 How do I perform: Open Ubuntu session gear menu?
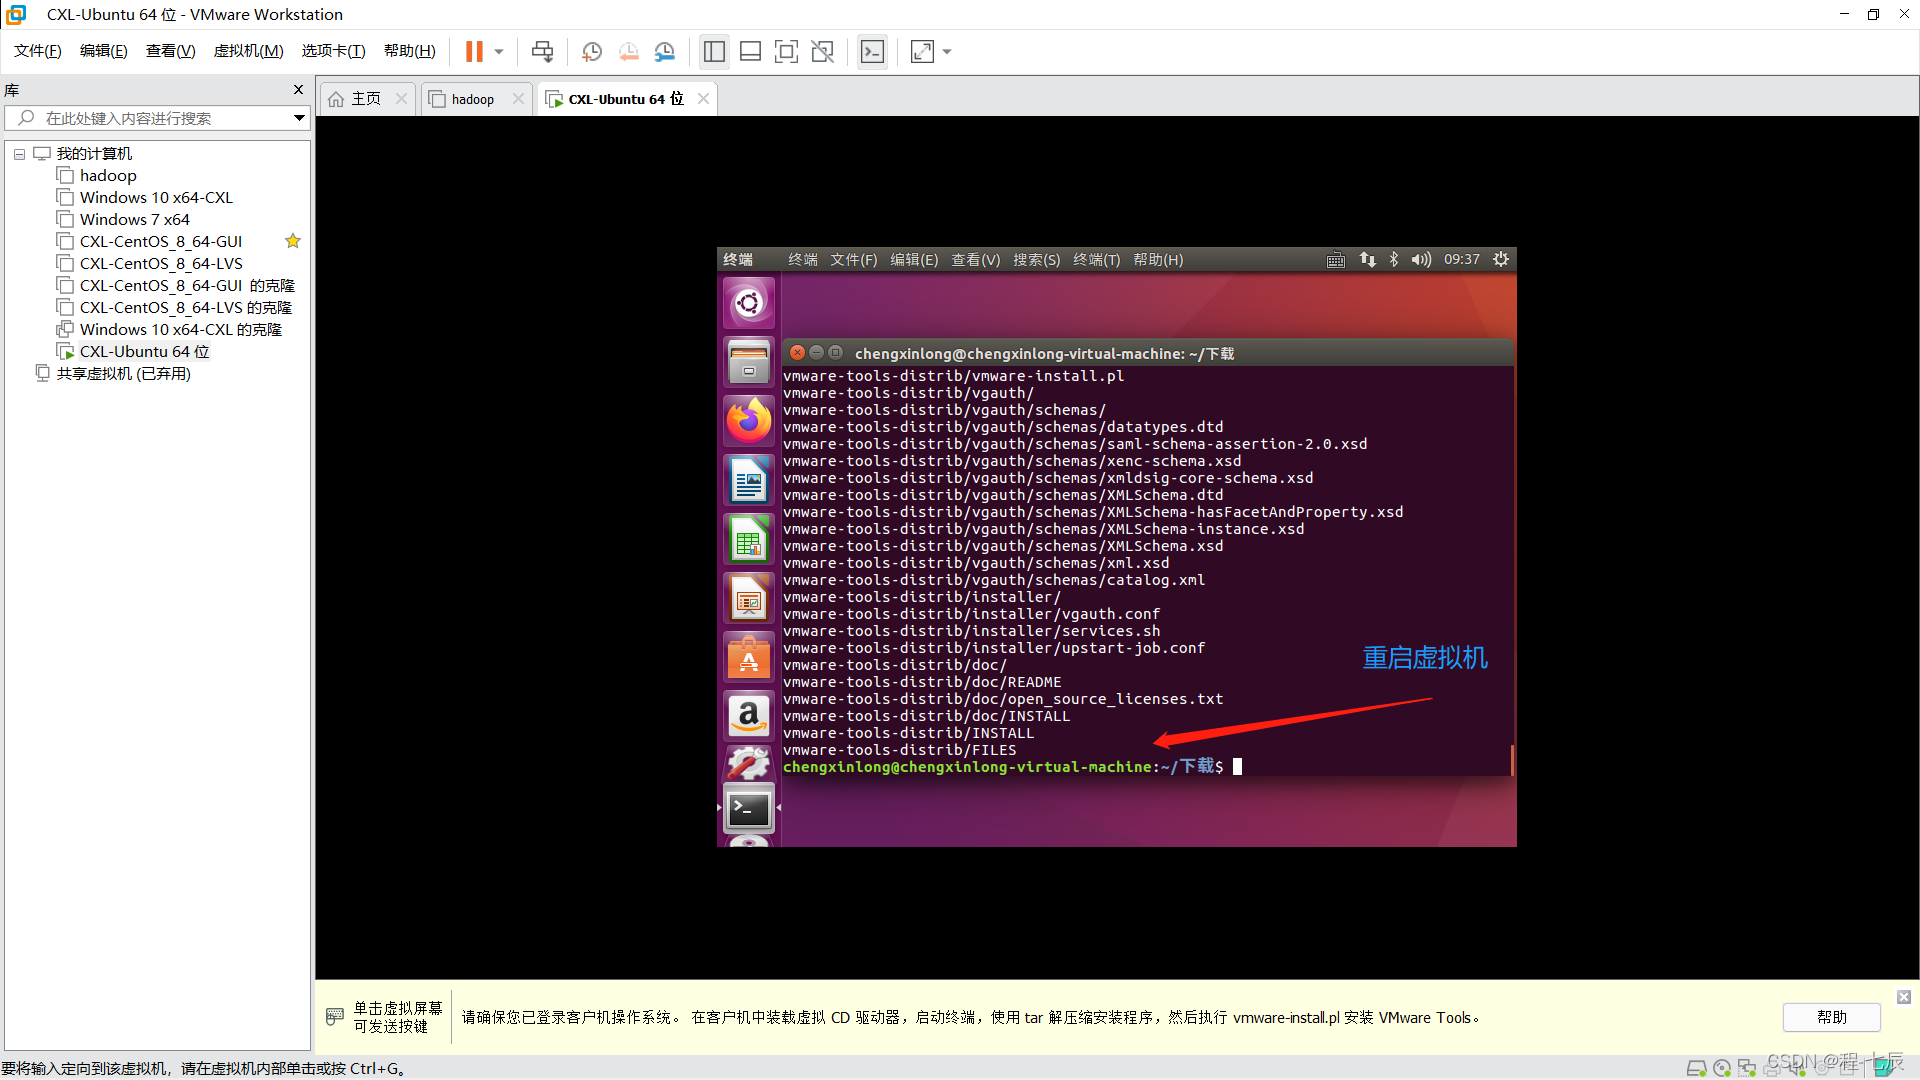1500,260
